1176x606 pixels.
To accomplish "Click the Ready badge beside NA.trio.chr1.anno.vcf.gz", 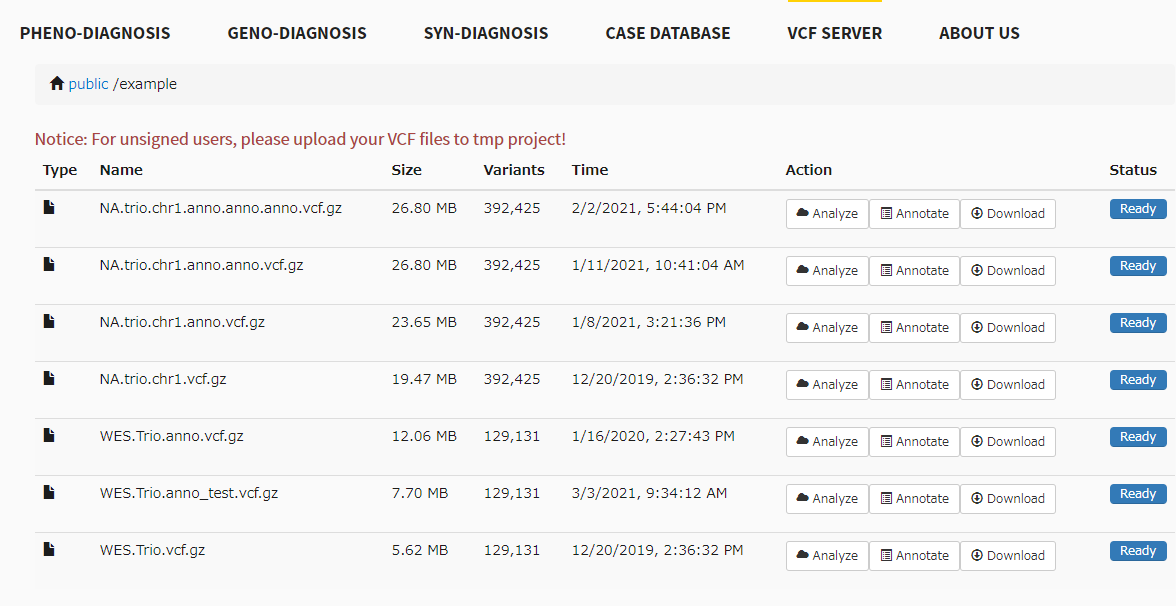I will [x=1138, y=322].
